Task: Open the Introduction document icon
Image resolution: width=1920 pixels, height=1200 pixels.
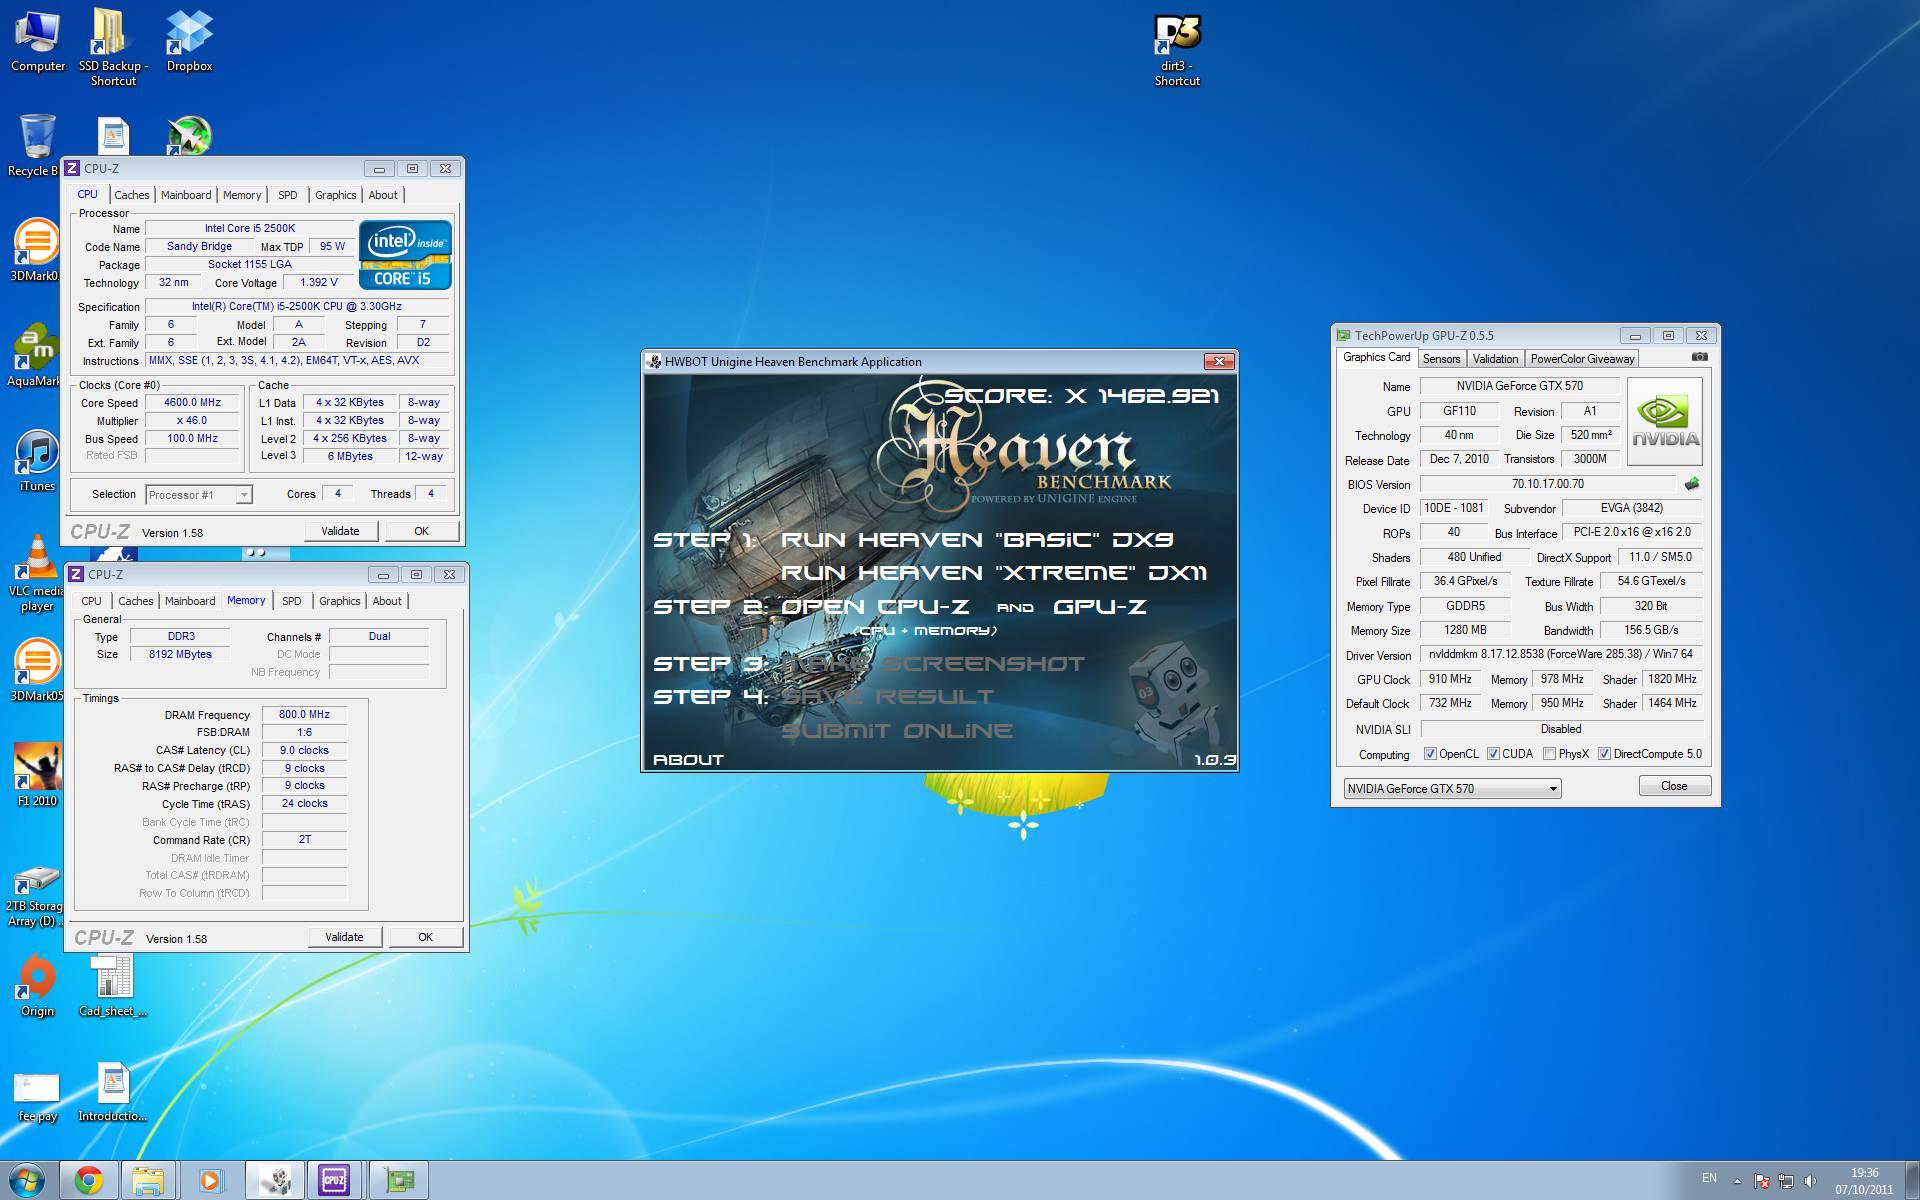Action: point(112,1092)
